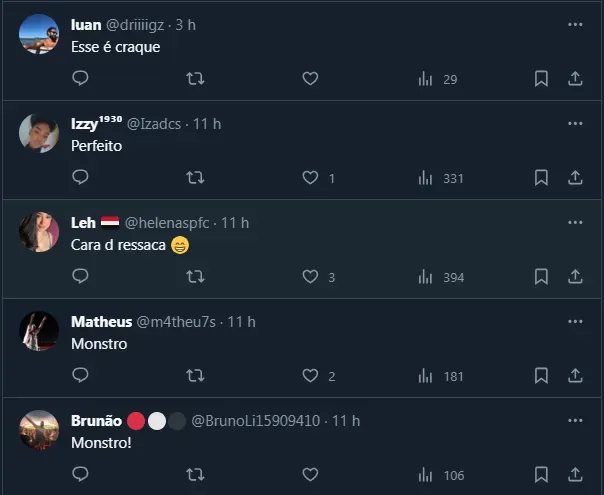This screenshot has height=495, width=604.
Task: Open view count on Izzy's tweet
Action: [441, 178]
